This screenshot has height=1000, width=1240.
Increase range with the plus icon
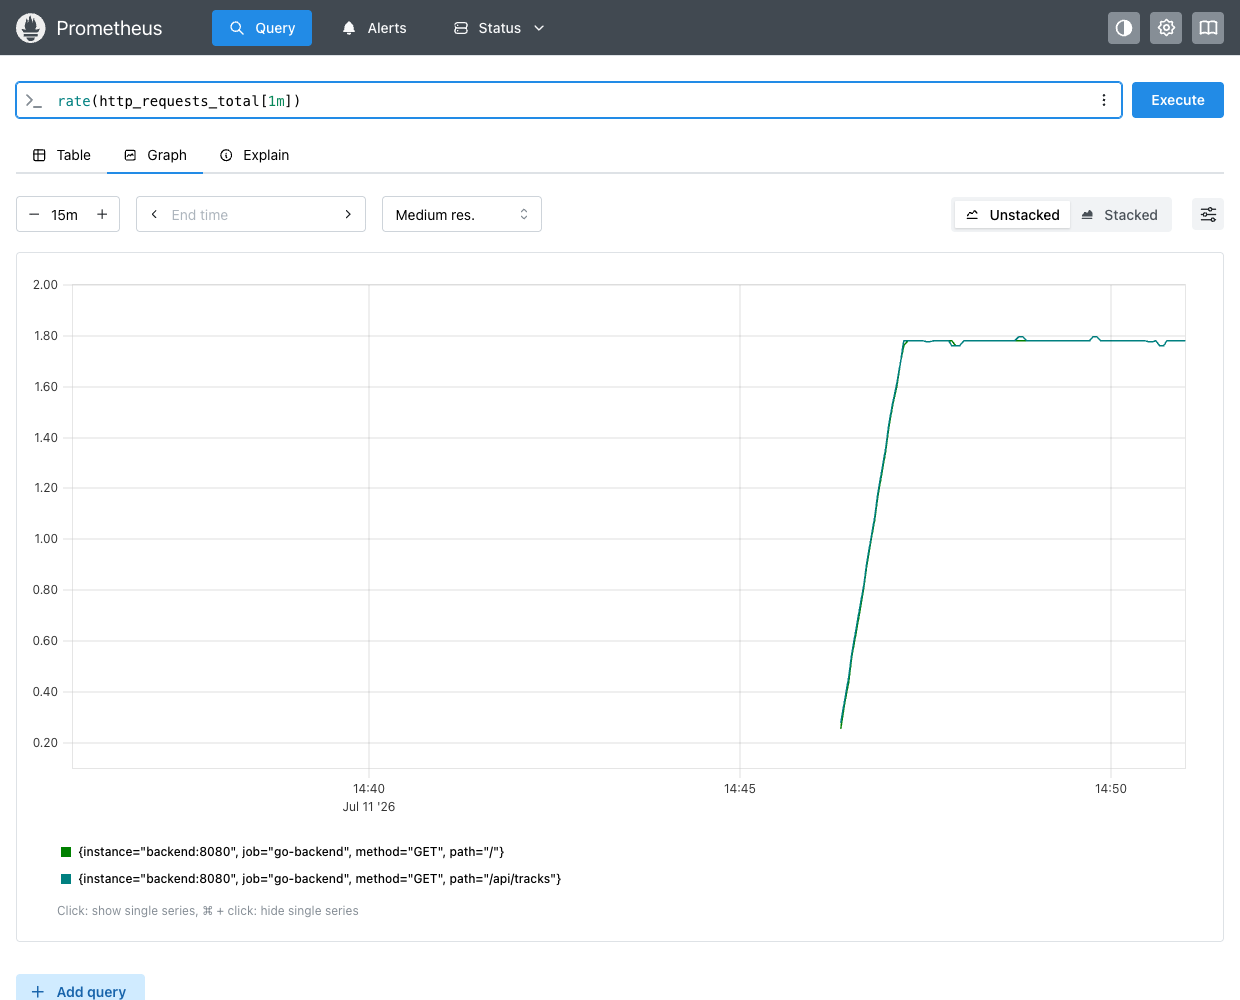102,214
